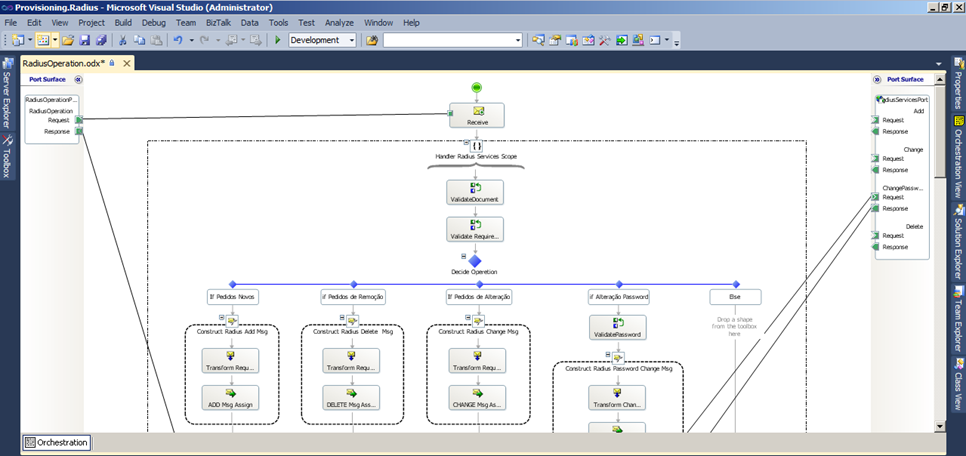966x456 pixels.
Task: Click the Find in Files icon
Action: tap(371, 40)
